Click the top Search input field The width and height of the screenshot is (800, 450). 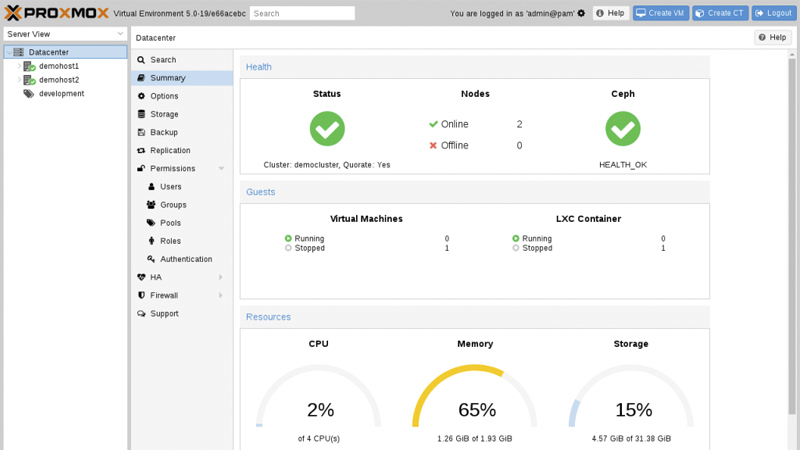(302, 13)
